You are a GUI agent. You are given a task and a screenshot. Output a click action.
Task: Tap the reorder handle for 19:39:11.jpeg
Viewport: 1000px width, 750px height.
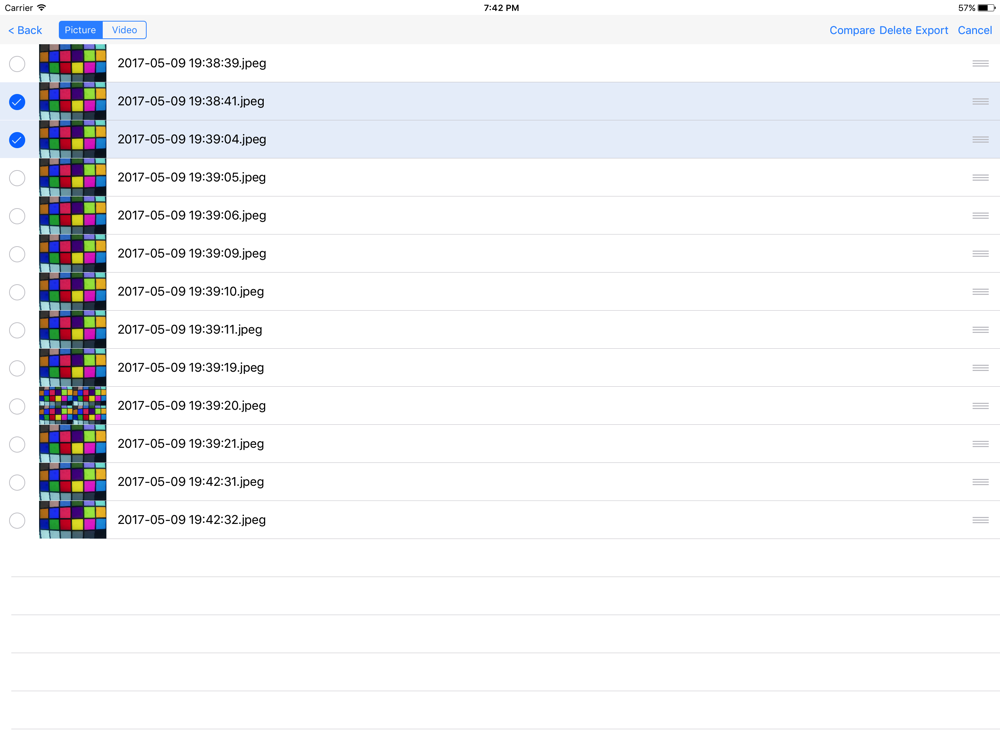click(x=980, y=330)
